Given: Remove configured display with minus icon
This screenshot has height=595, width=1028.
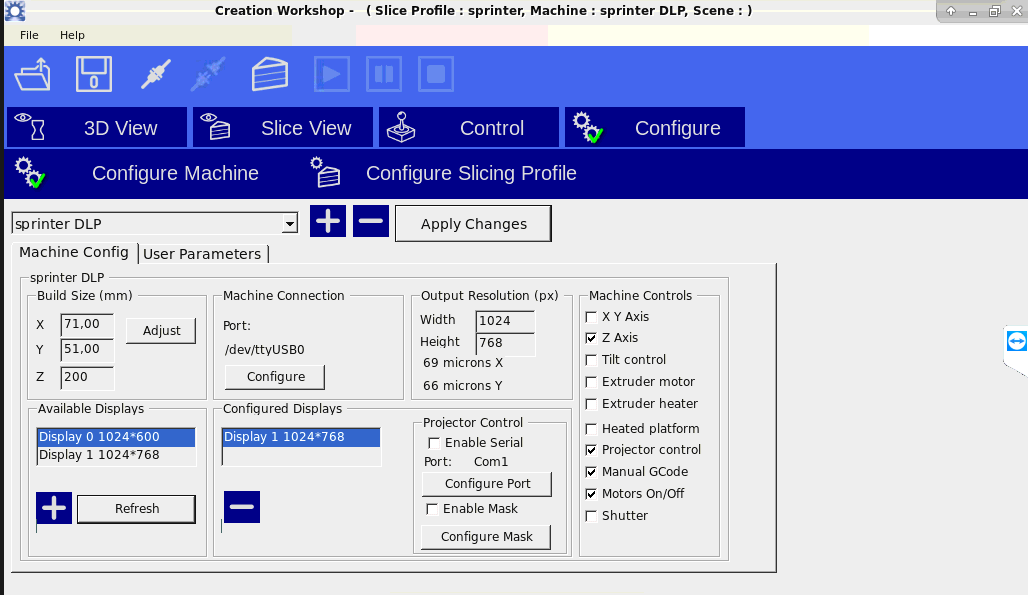Looking at the screenshot, I should (241, 507).
